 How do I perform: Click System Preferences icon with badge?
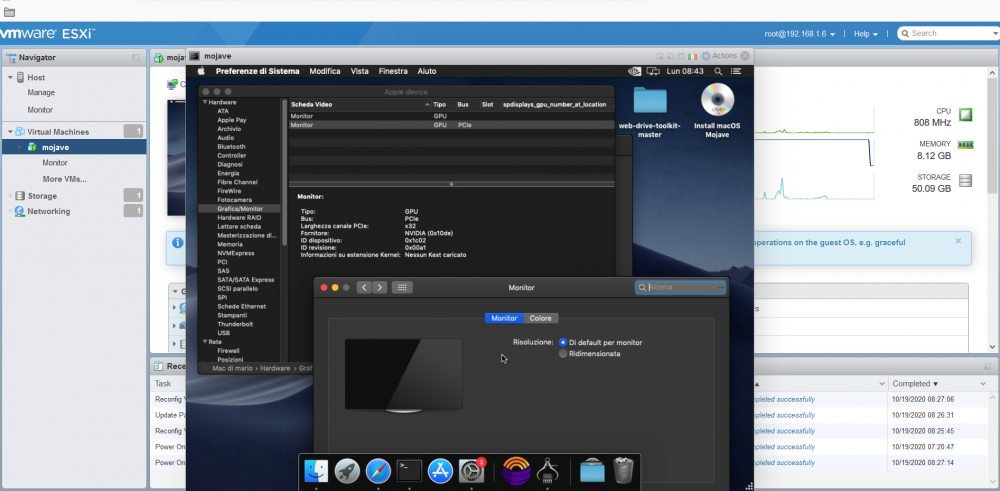click(x=471, y=471)
